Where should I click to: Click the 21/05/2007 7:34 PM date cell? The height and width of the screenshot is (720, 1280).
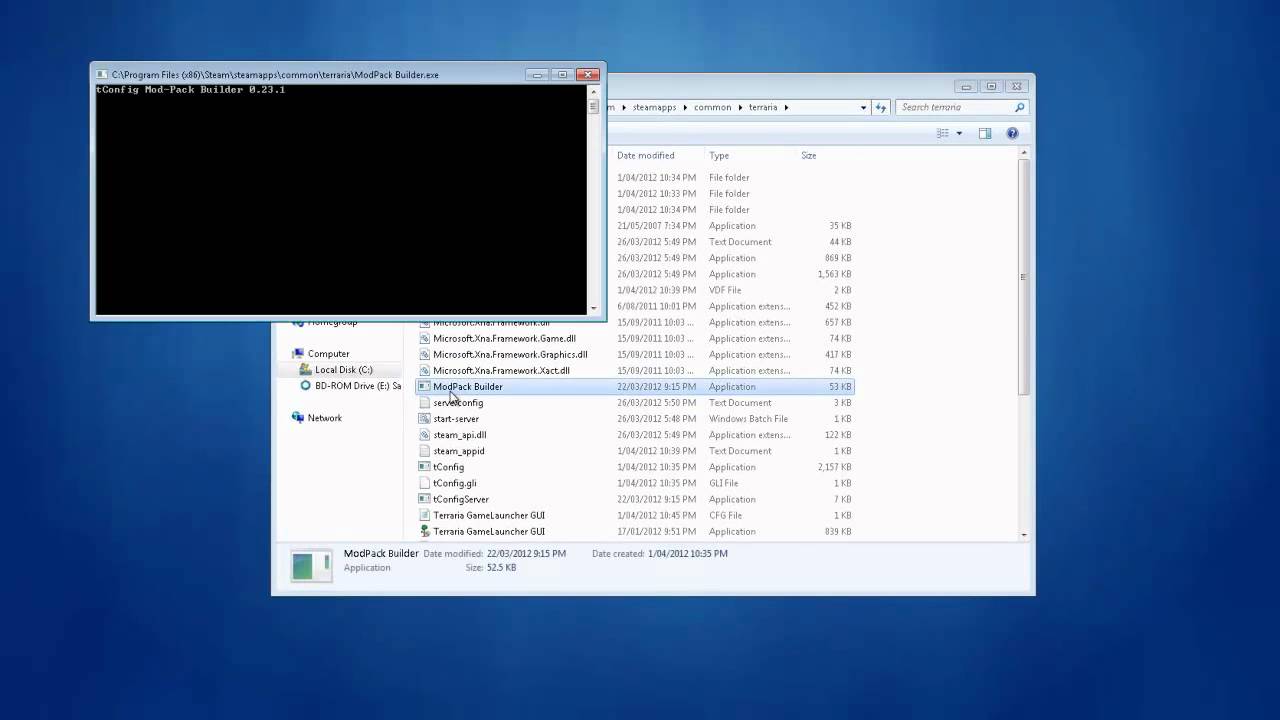[x=656, y=226]
